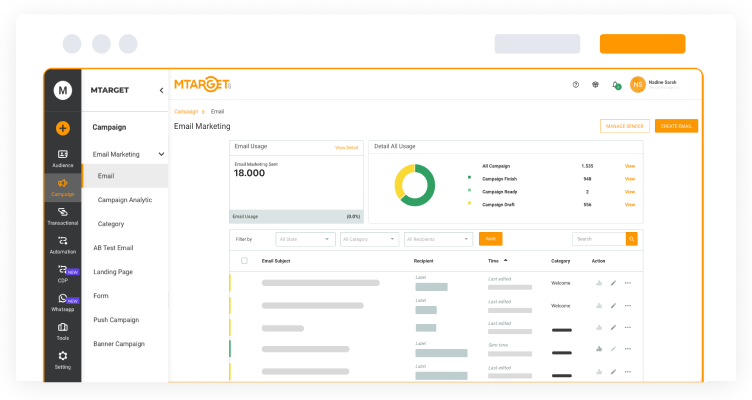Select Landing Page in campaign menu
The width and height of the screenshot is (752, 400).
(x=113, y=271)
